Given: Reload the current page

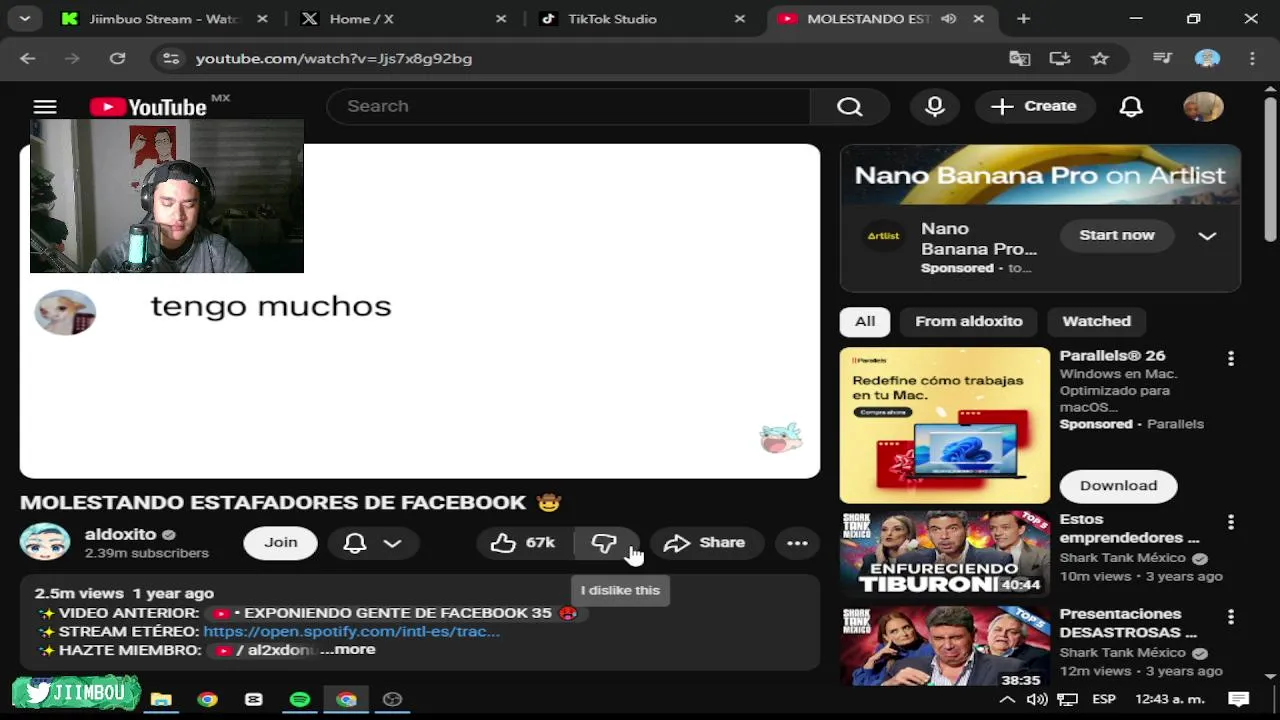Looking at the screenshot, I should 117,58.
